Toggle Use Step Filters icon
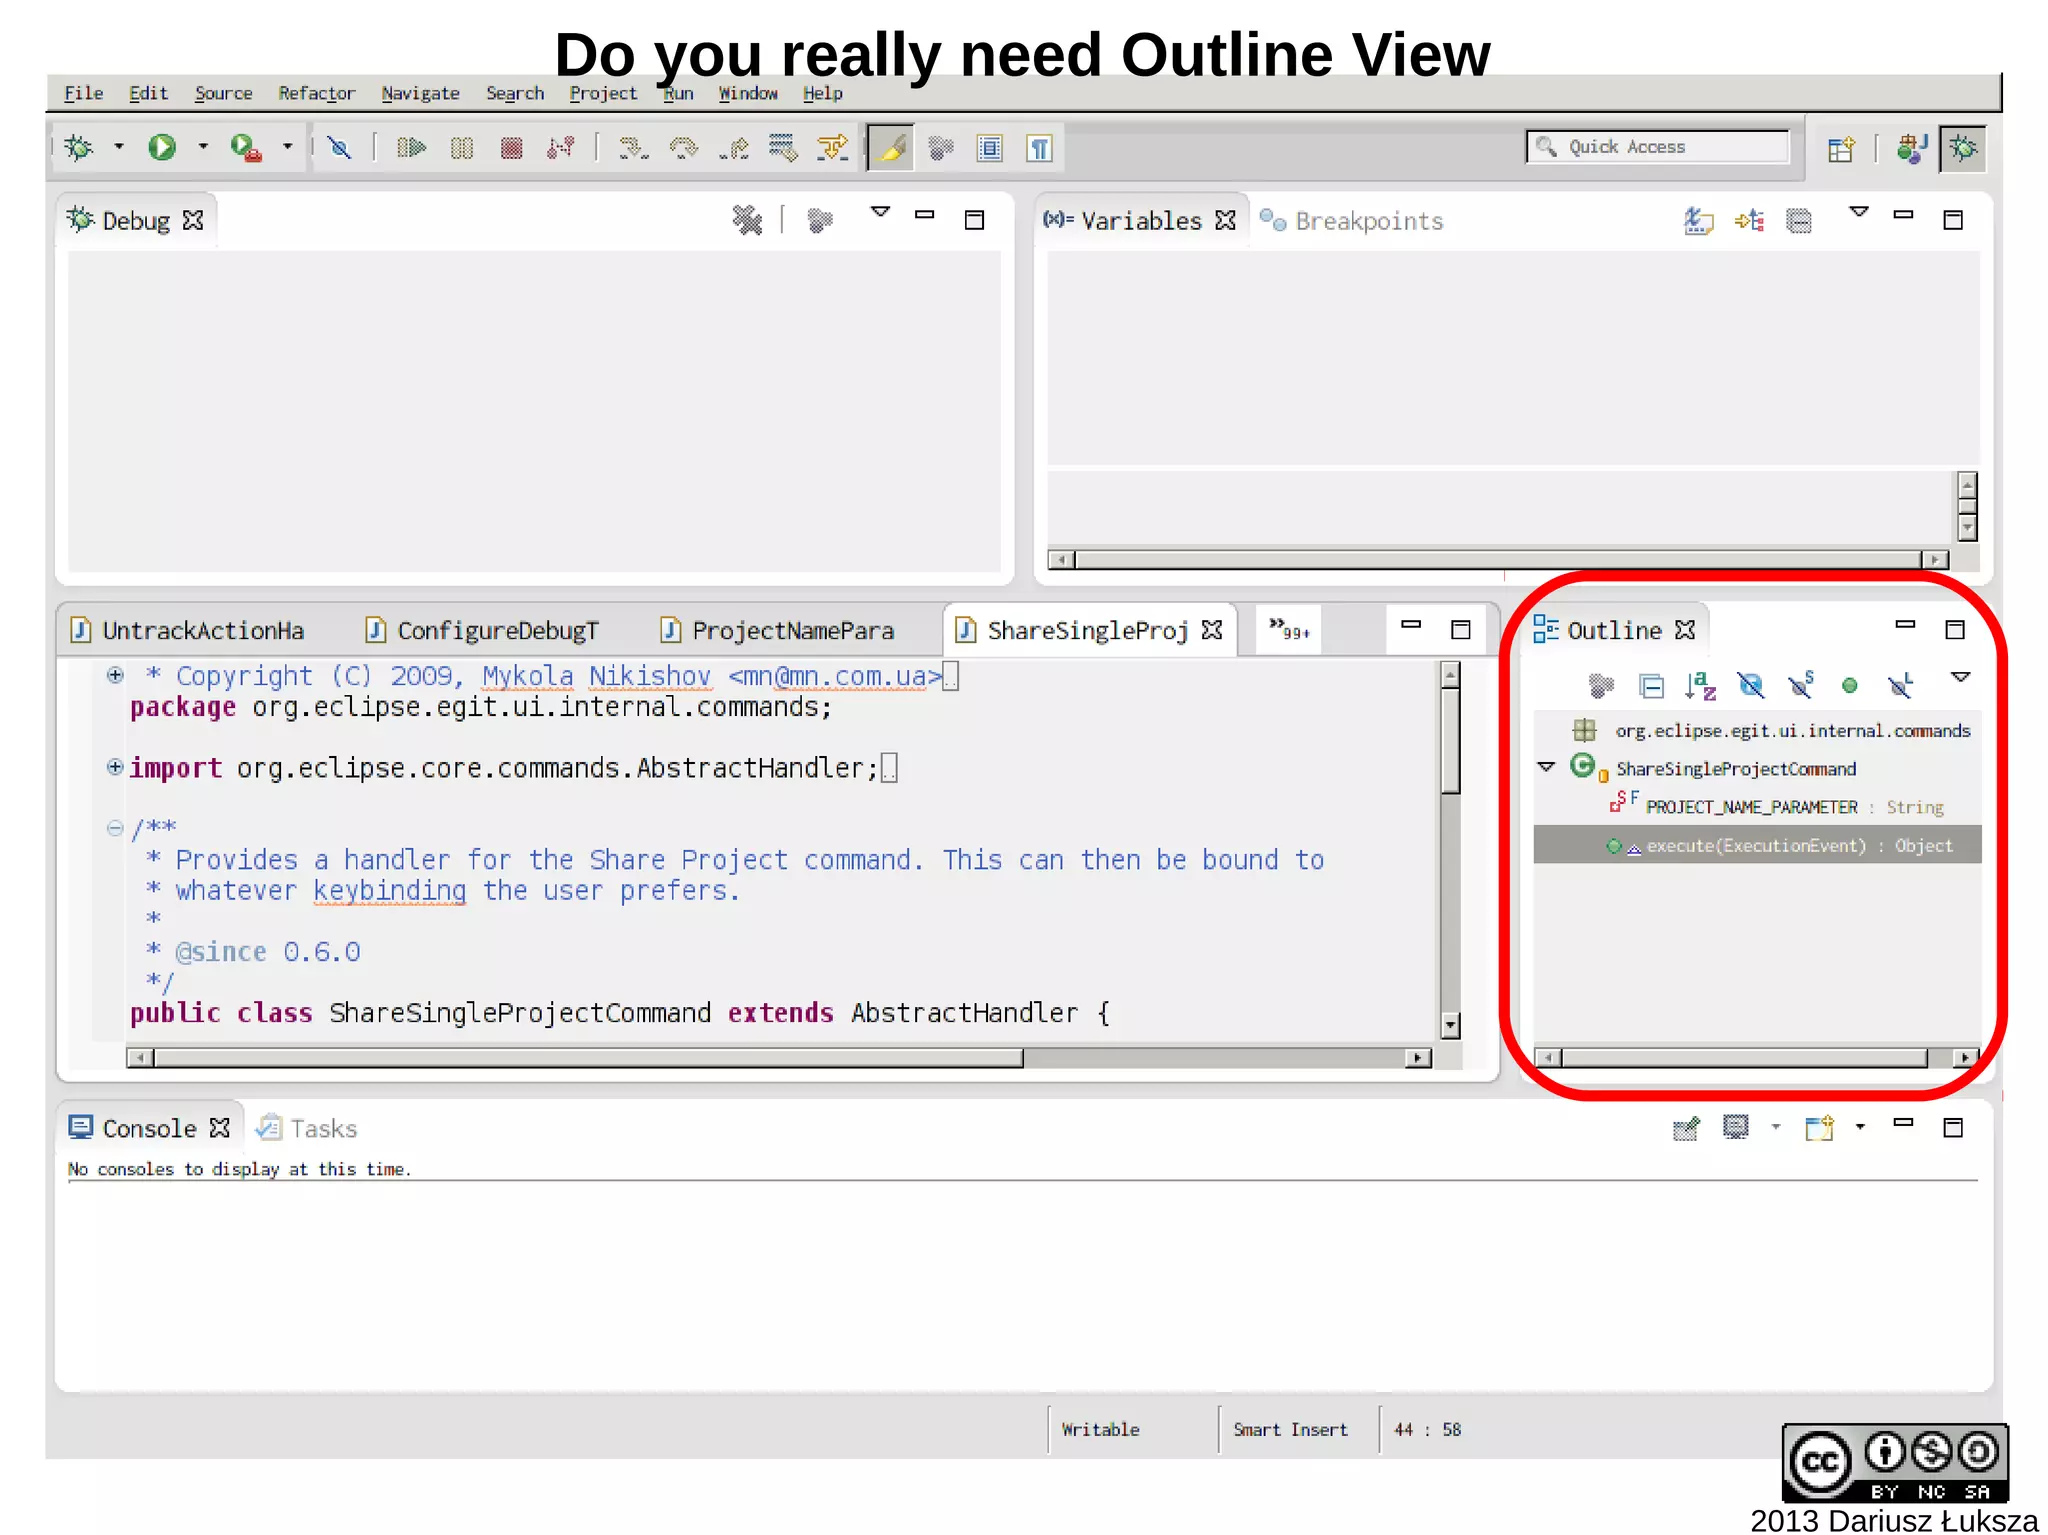 [832, 148]
